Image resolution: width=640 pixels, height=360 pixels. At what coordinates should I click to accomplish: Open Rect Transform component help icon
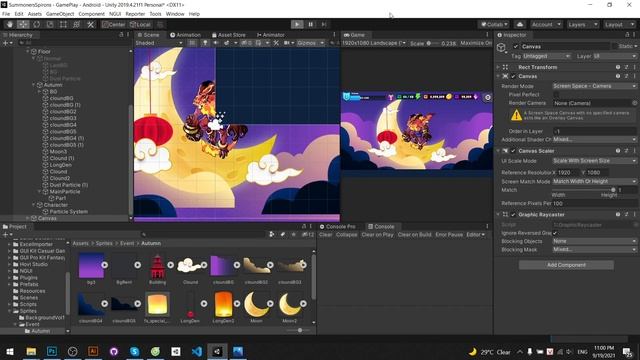pos(618,67)
